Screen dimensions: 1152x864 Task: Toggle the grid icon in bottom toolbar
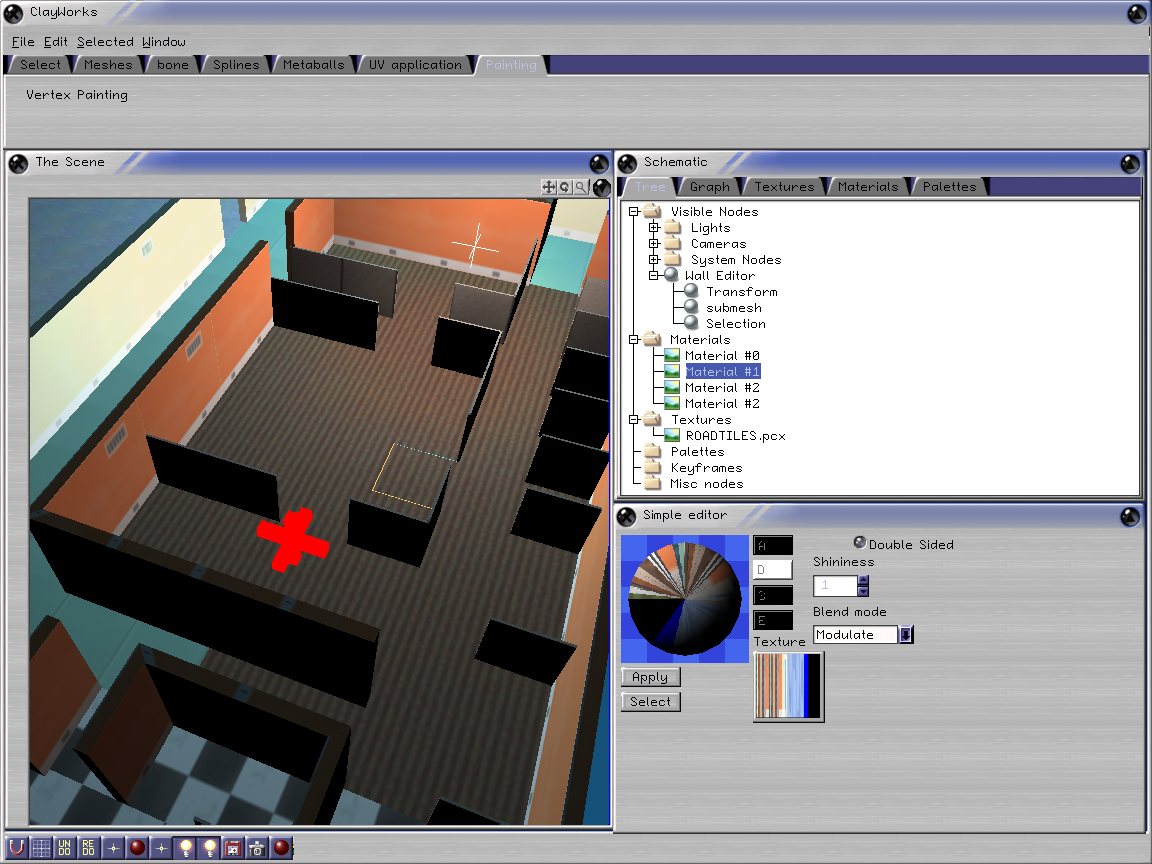point(41,848)
